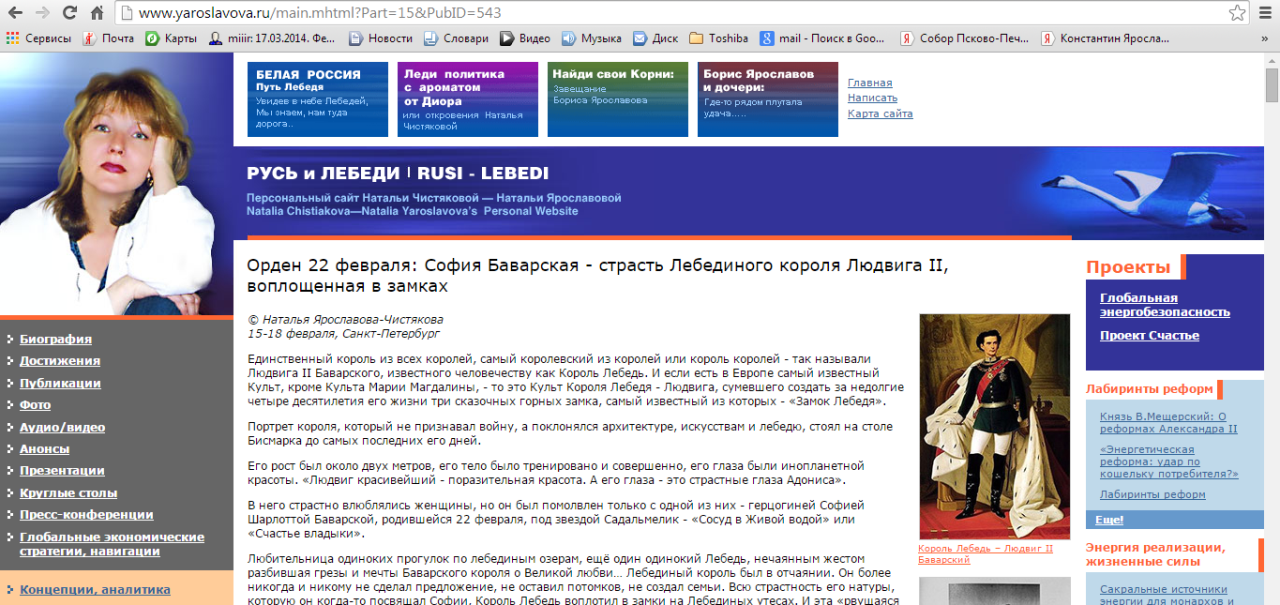
Task: Open «Энергетическая реформа: удар по кошельку потребителя?»
Action: click(x=1168, y=462)
